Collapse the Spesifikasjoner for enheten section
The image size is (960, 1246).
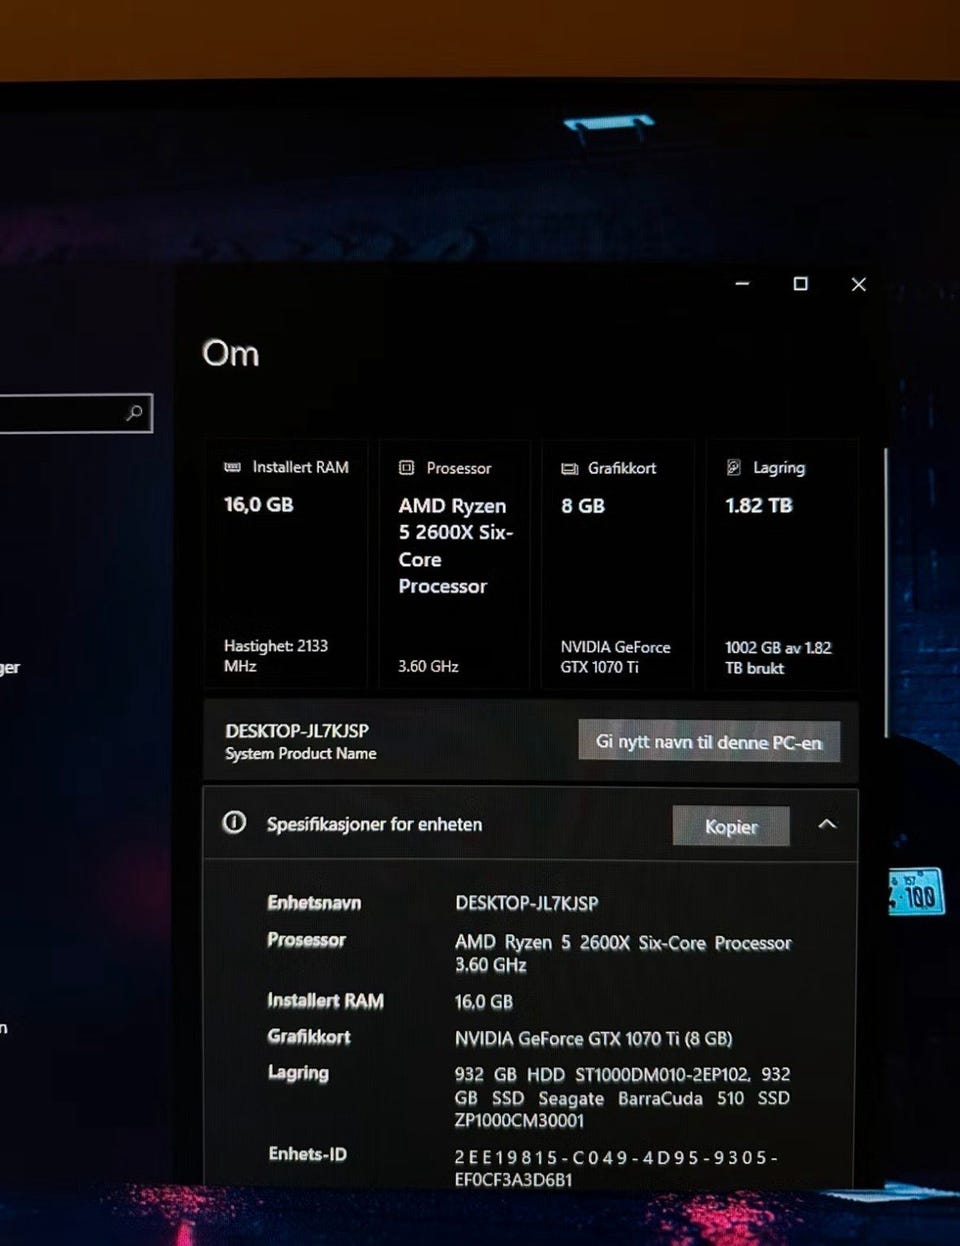(x=827, y=824)
